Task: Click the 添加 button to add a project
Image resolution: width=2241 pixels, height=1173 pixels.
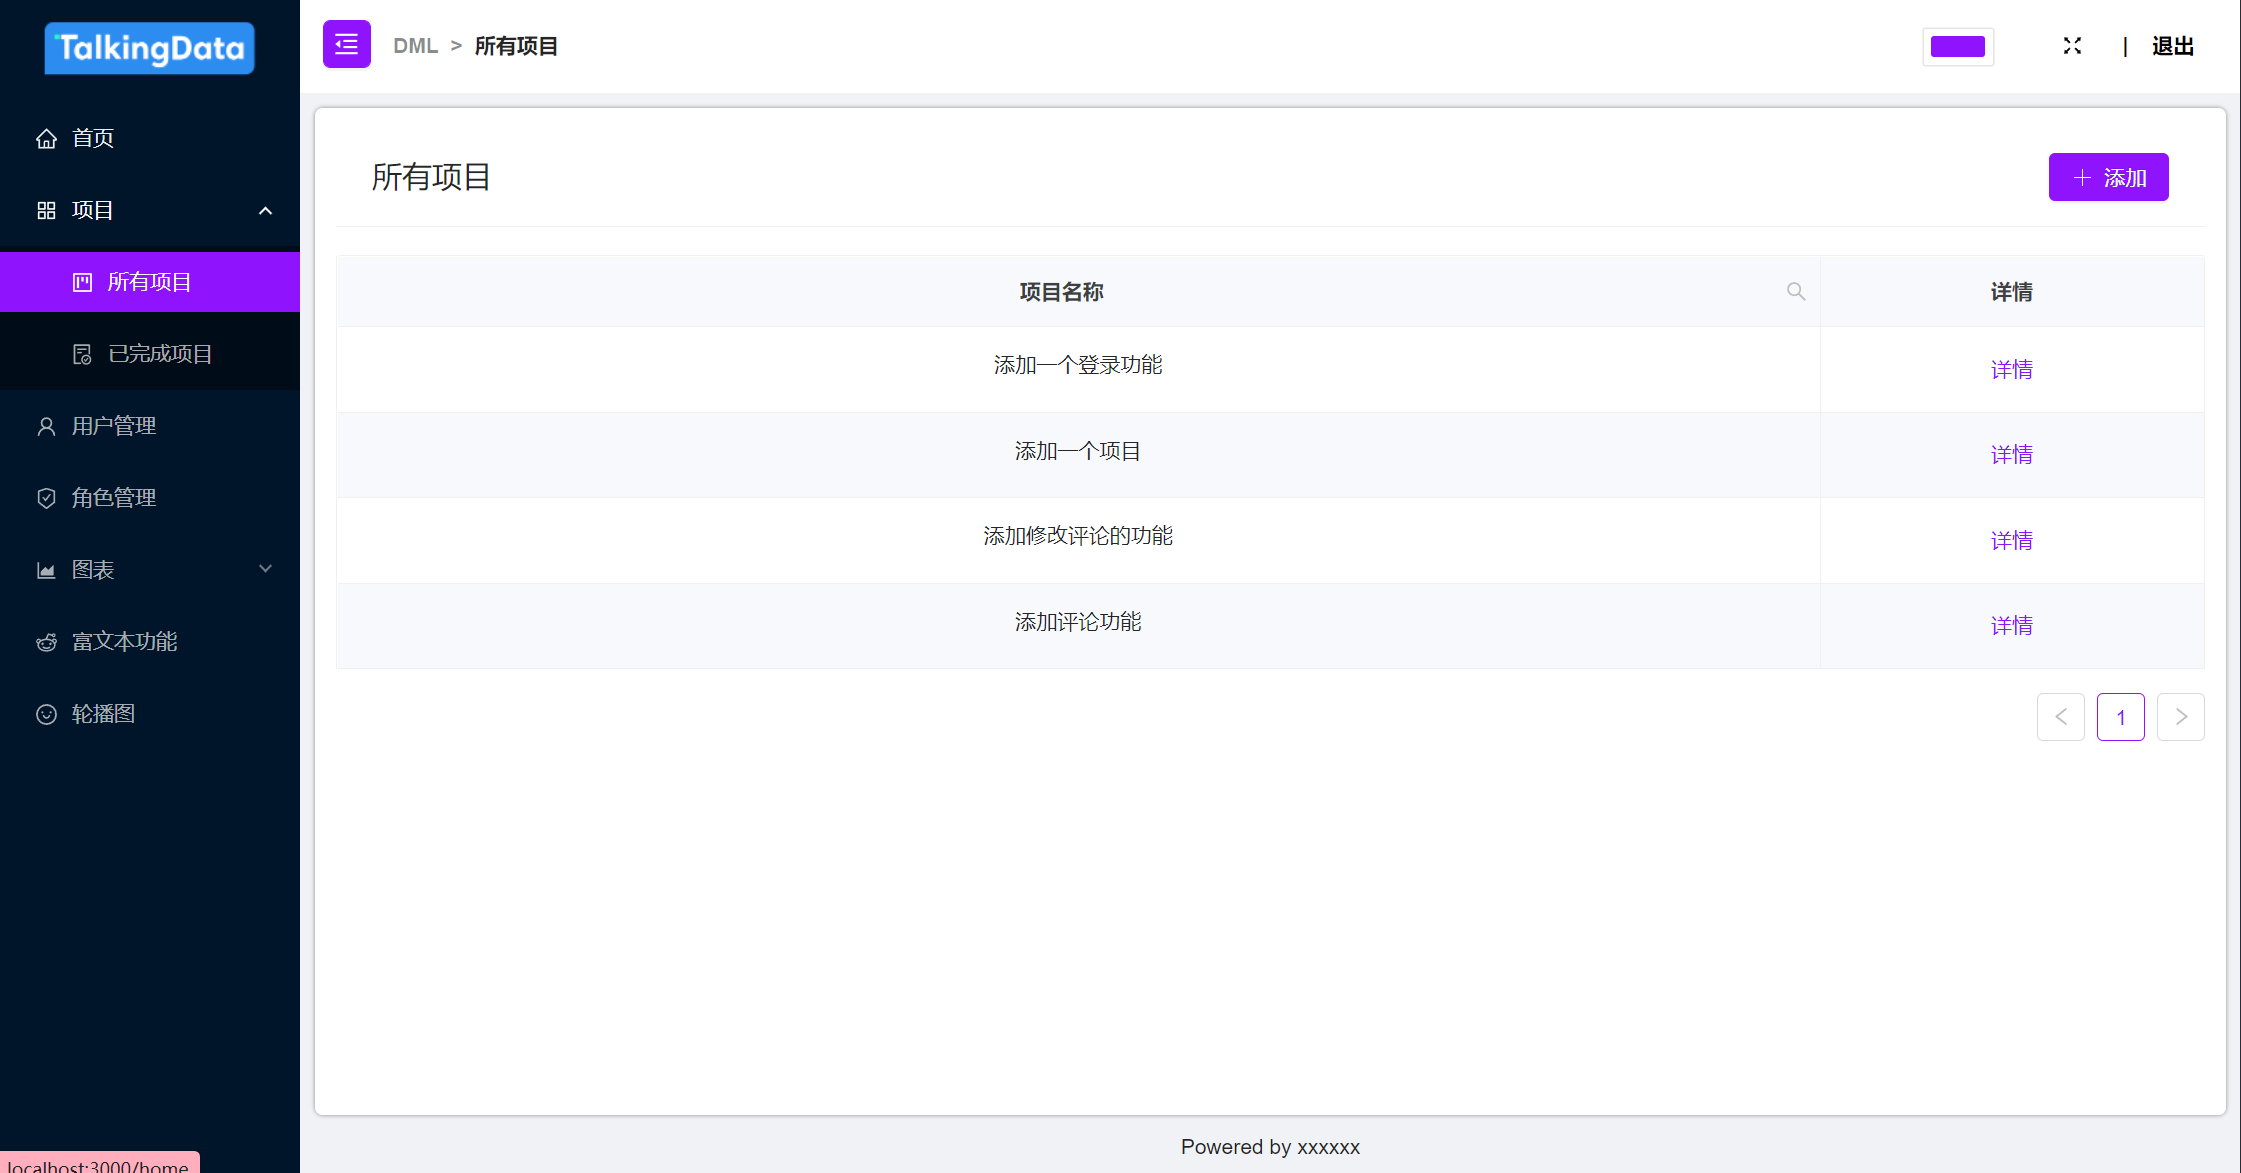Action: [2108, 177]
